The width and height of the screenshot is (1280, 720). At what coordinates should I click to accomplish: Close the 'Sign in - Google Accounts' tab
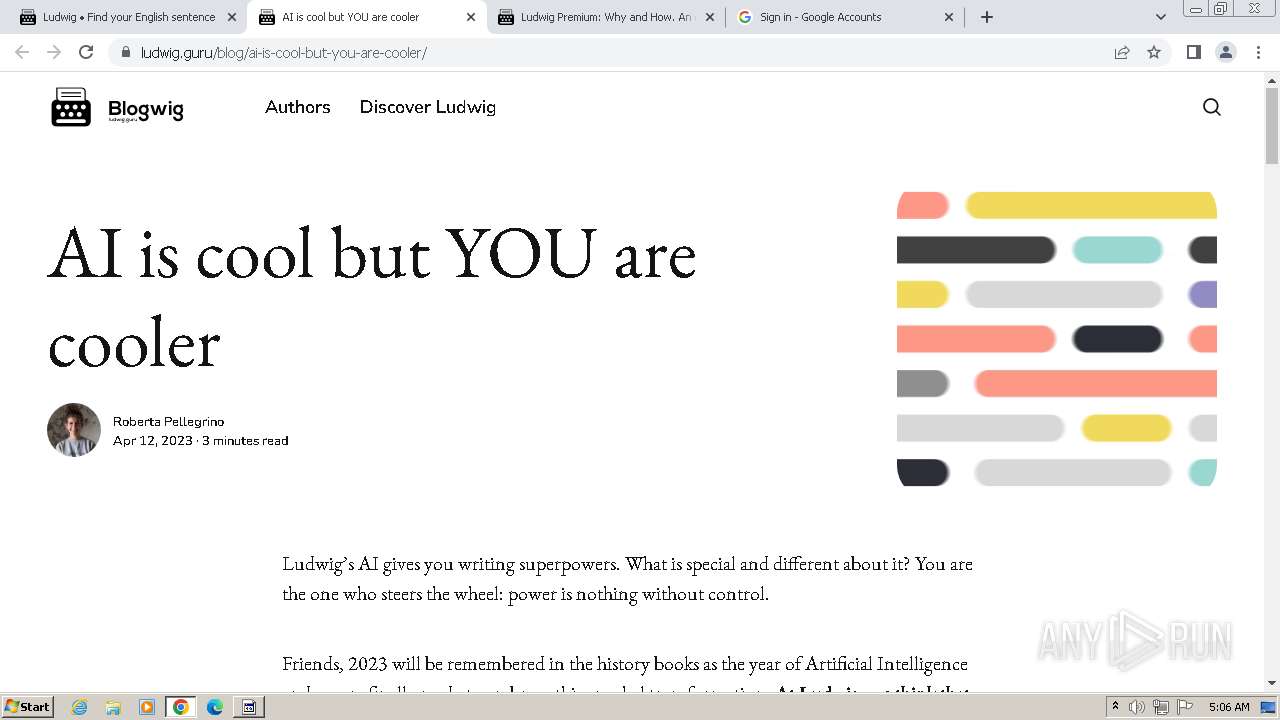949,17
